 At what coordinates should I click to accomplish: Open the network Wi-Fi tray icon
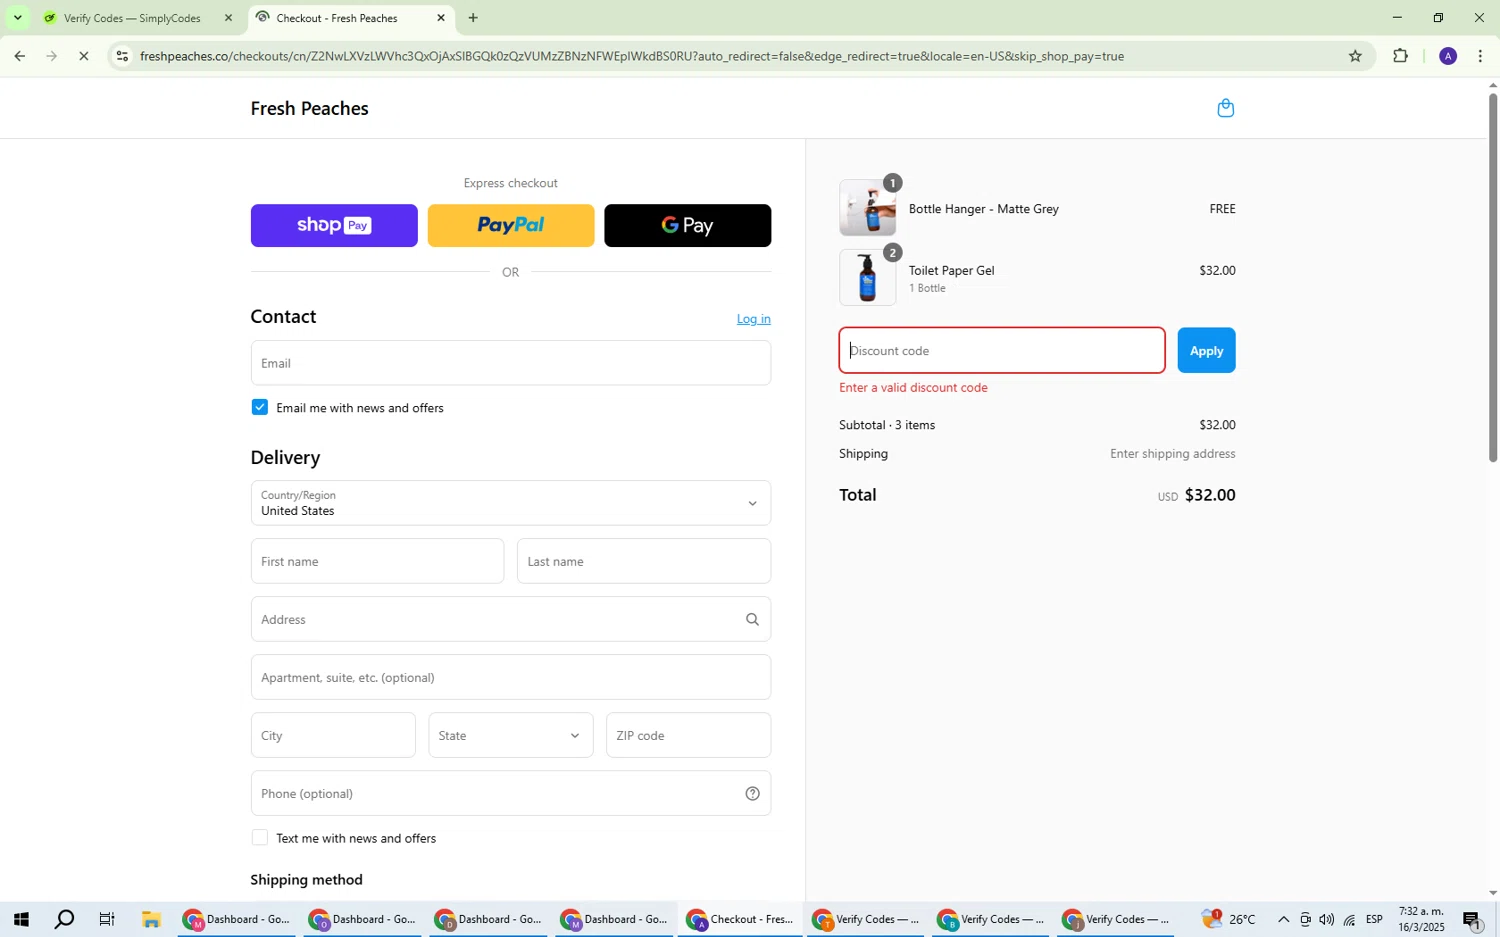click(1349, 920)
